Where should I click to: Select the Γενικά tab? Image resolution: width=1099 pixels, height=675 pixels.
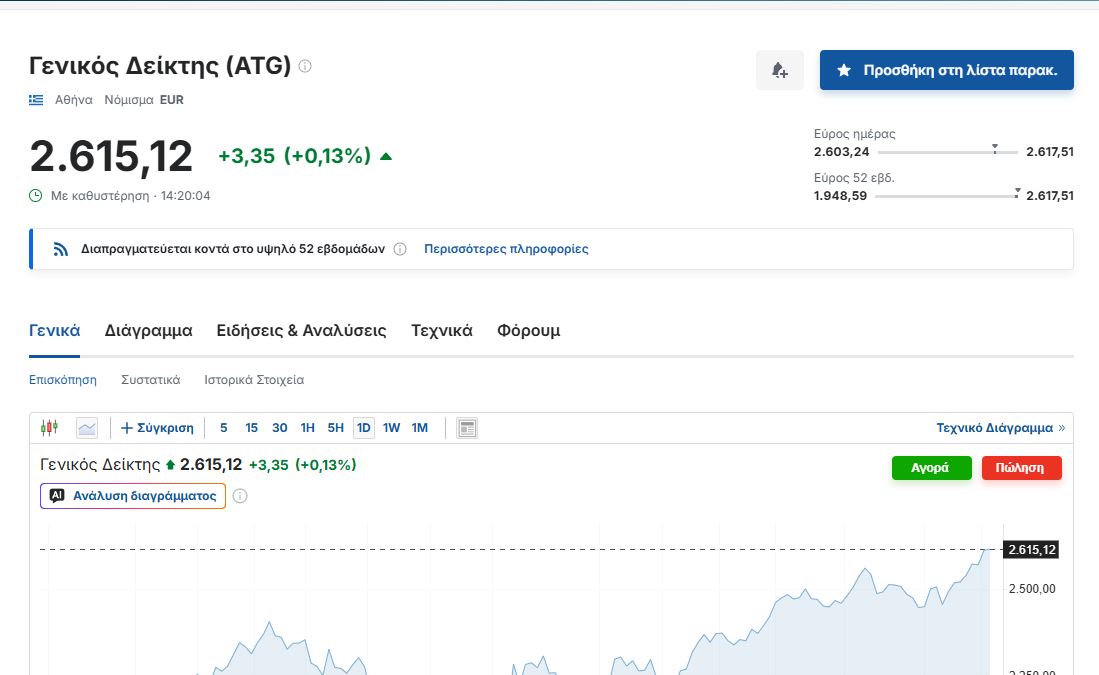55,330
